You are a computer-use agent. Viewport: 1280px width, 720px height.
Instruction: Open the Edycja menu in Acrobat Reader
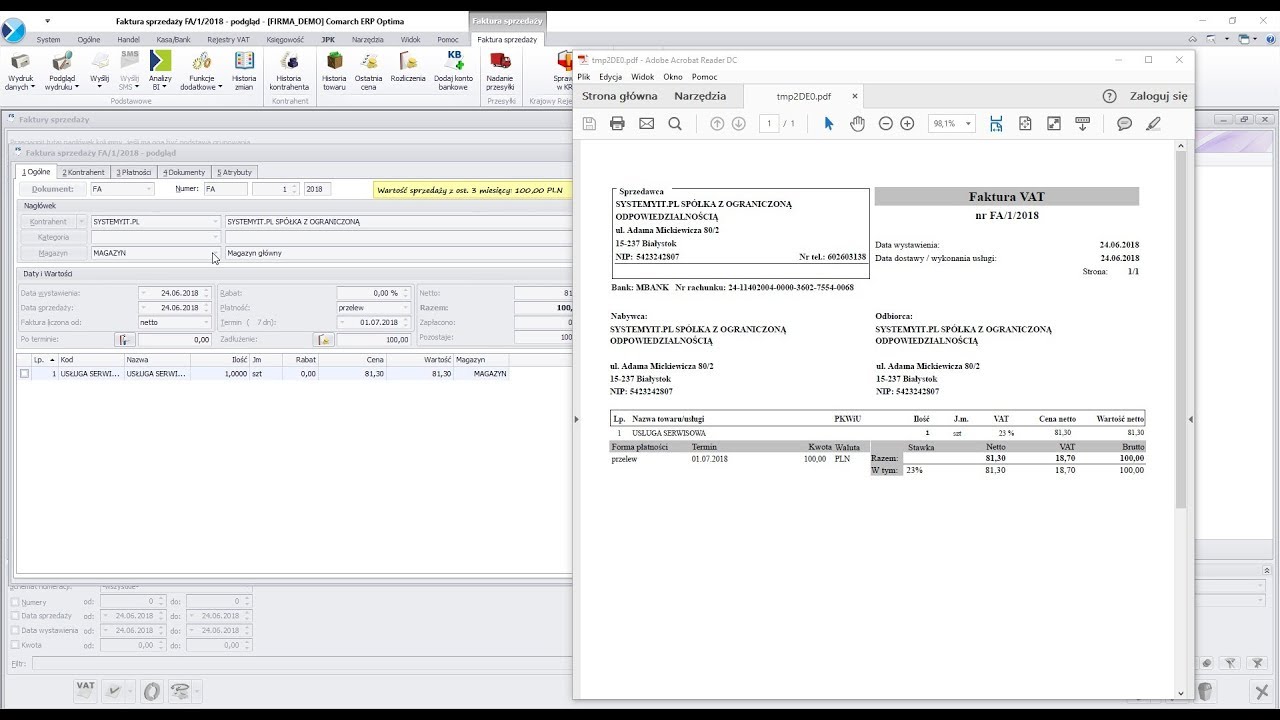[610, 77]
